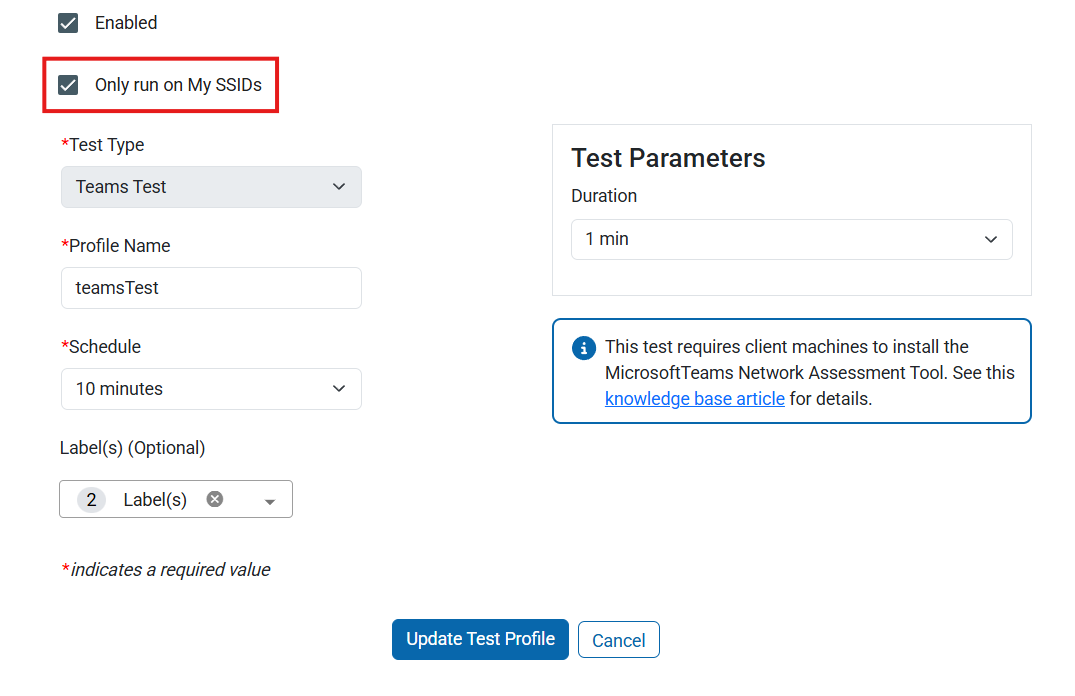Click the "Only run on My SSIDs" label text
Image resolution: width=1075 pixels, height=696 pixels.
click(178, 85)
